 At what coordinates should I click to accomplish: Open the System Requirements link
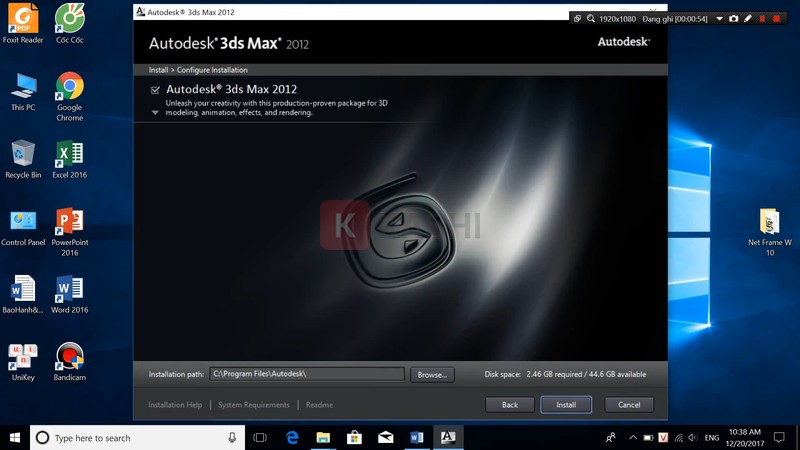254,405
